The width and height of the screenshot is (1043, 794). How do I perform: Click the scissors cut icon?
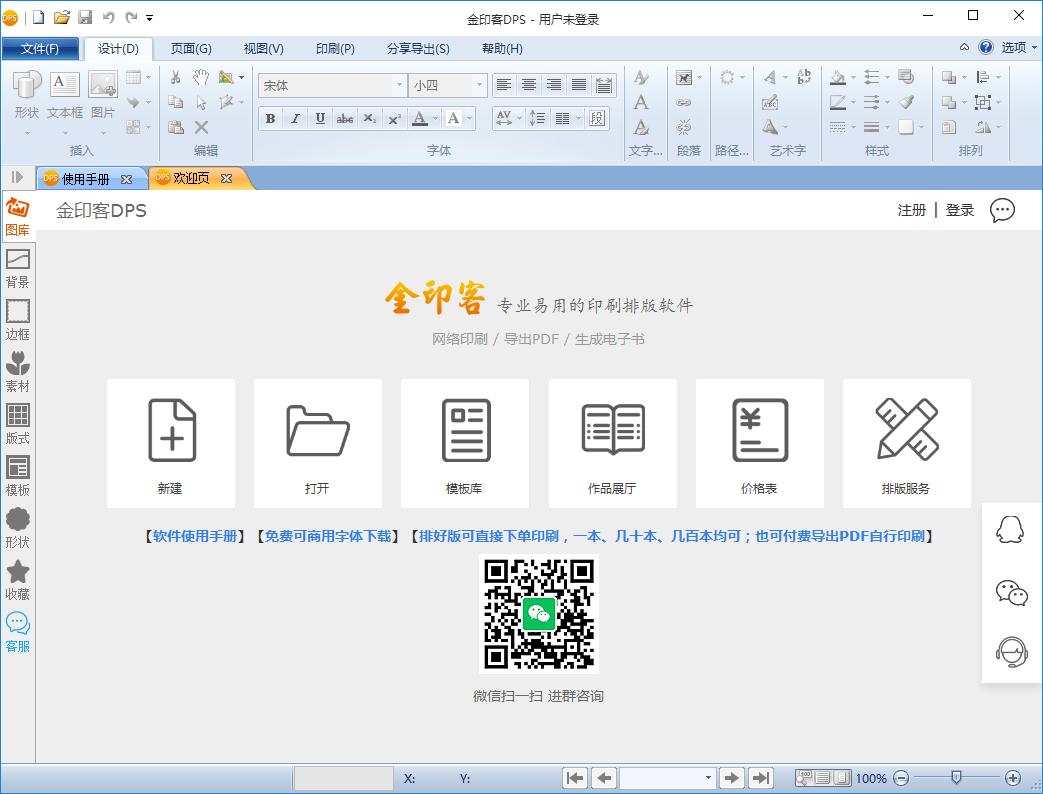(x=176, y=77)
